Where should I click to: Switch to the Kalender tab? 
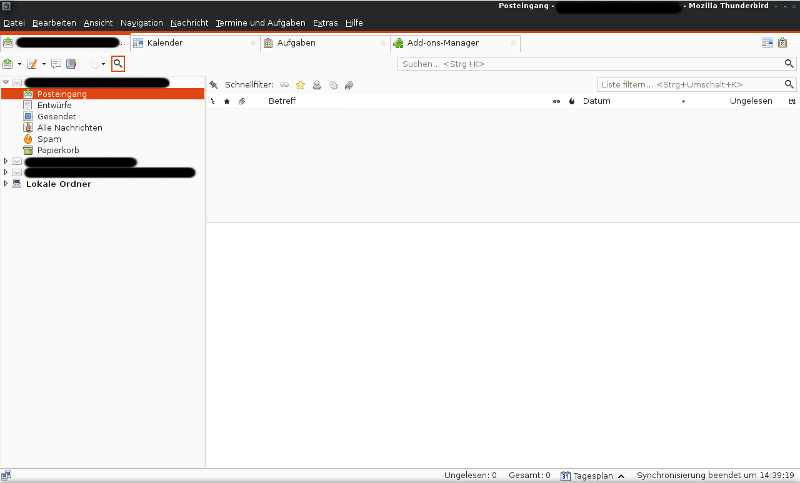tap(195, 43)
